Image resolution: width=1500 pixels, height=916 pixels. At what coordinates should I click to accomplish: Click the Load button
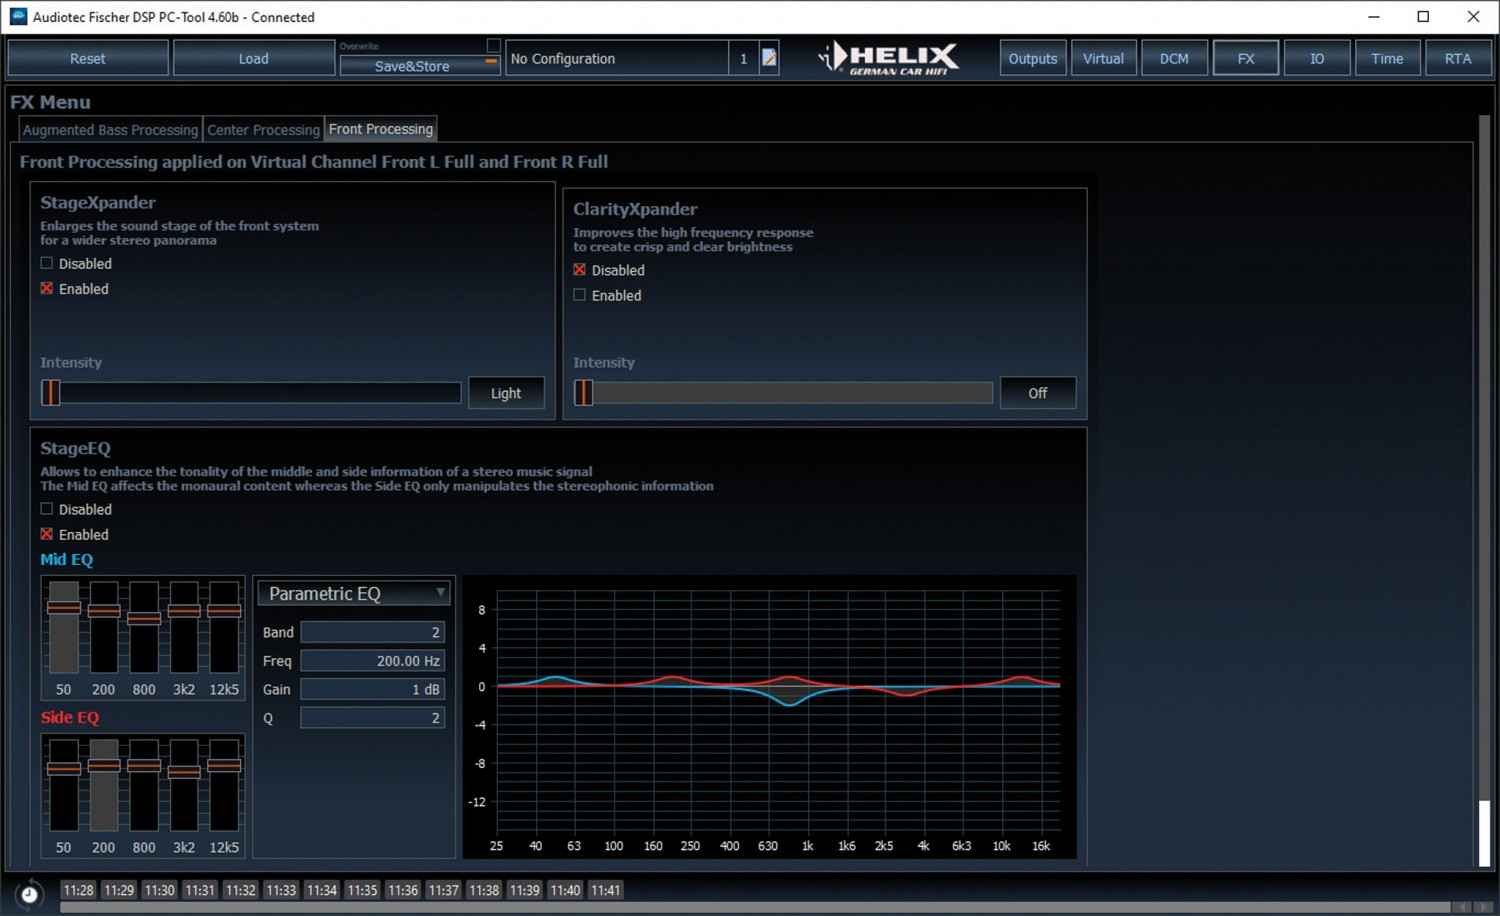[254, 58]
